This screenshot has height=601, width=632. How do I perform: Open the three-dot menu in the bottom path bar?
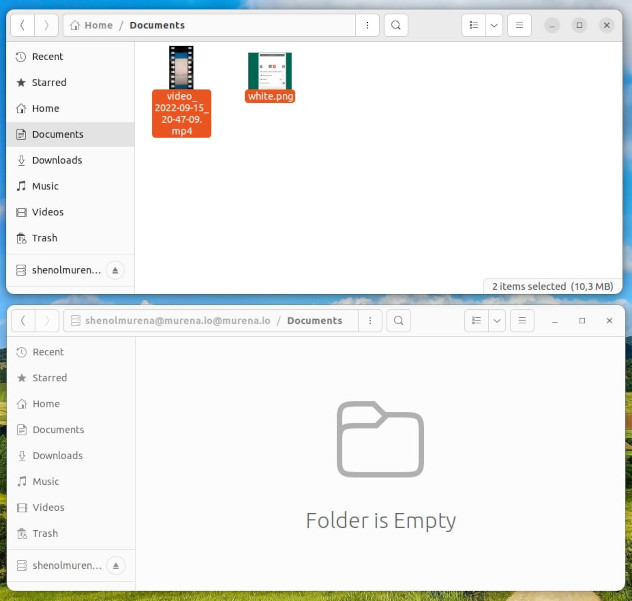coord(369,321)
